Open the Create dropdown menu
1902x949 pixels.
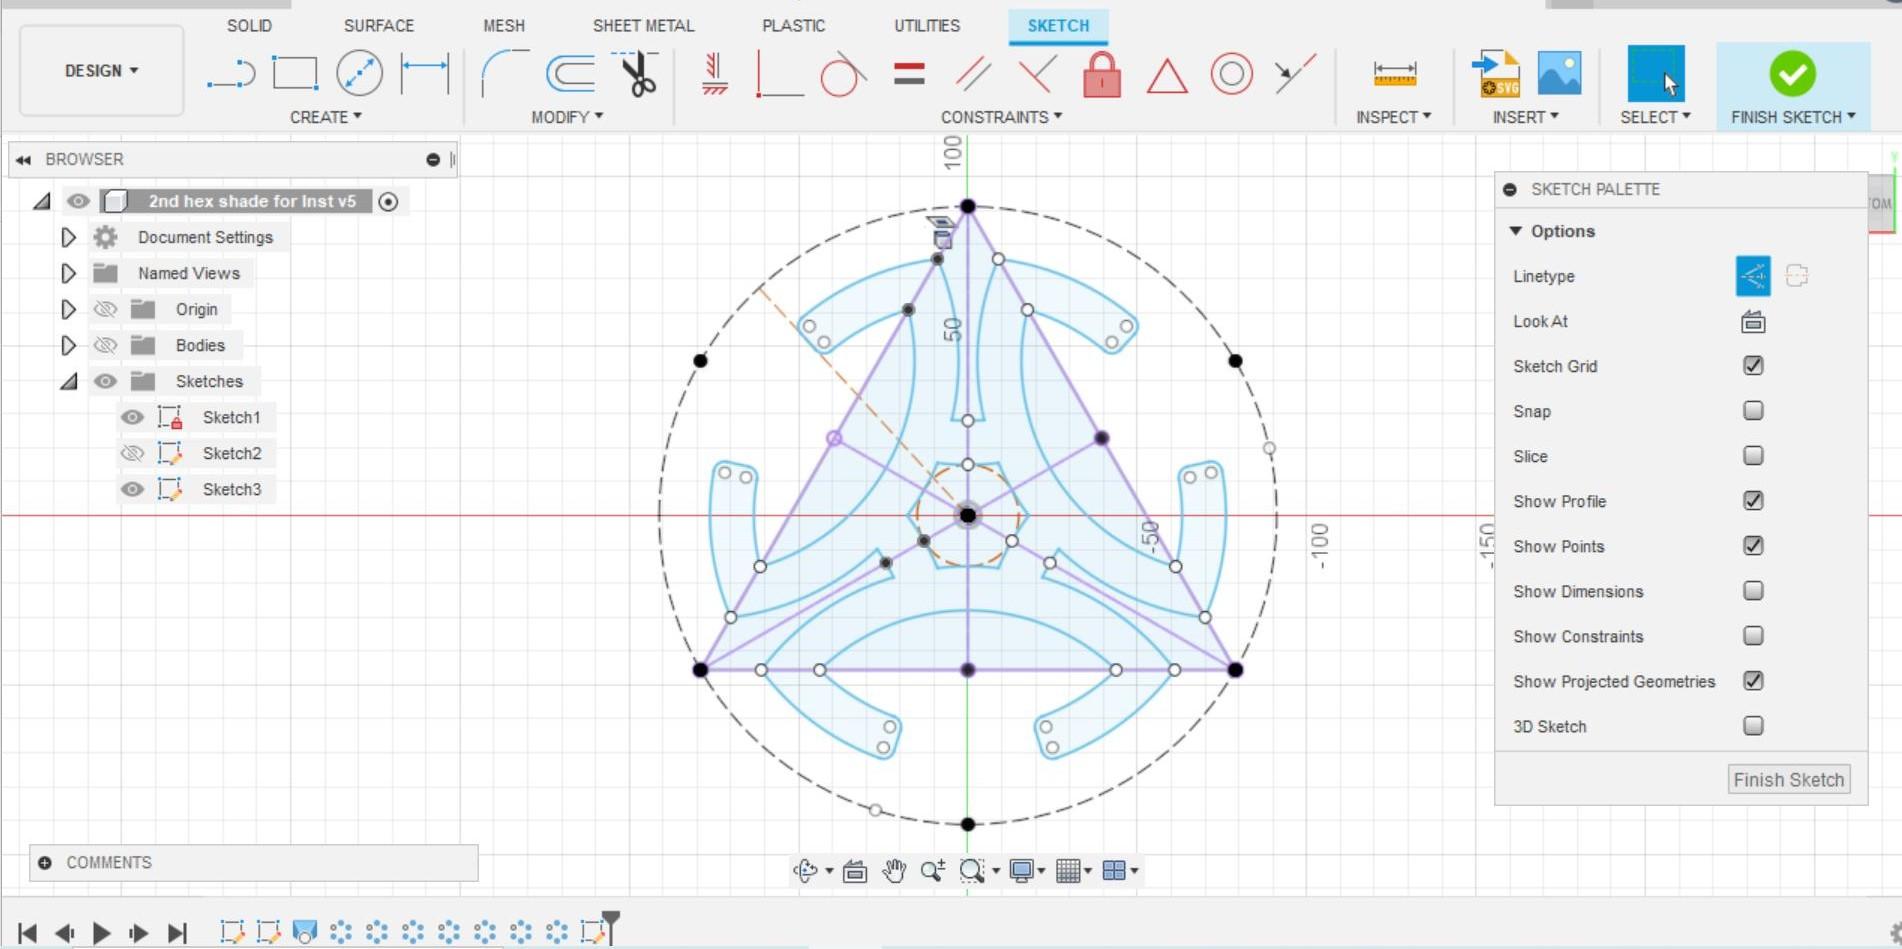point(325,116)
